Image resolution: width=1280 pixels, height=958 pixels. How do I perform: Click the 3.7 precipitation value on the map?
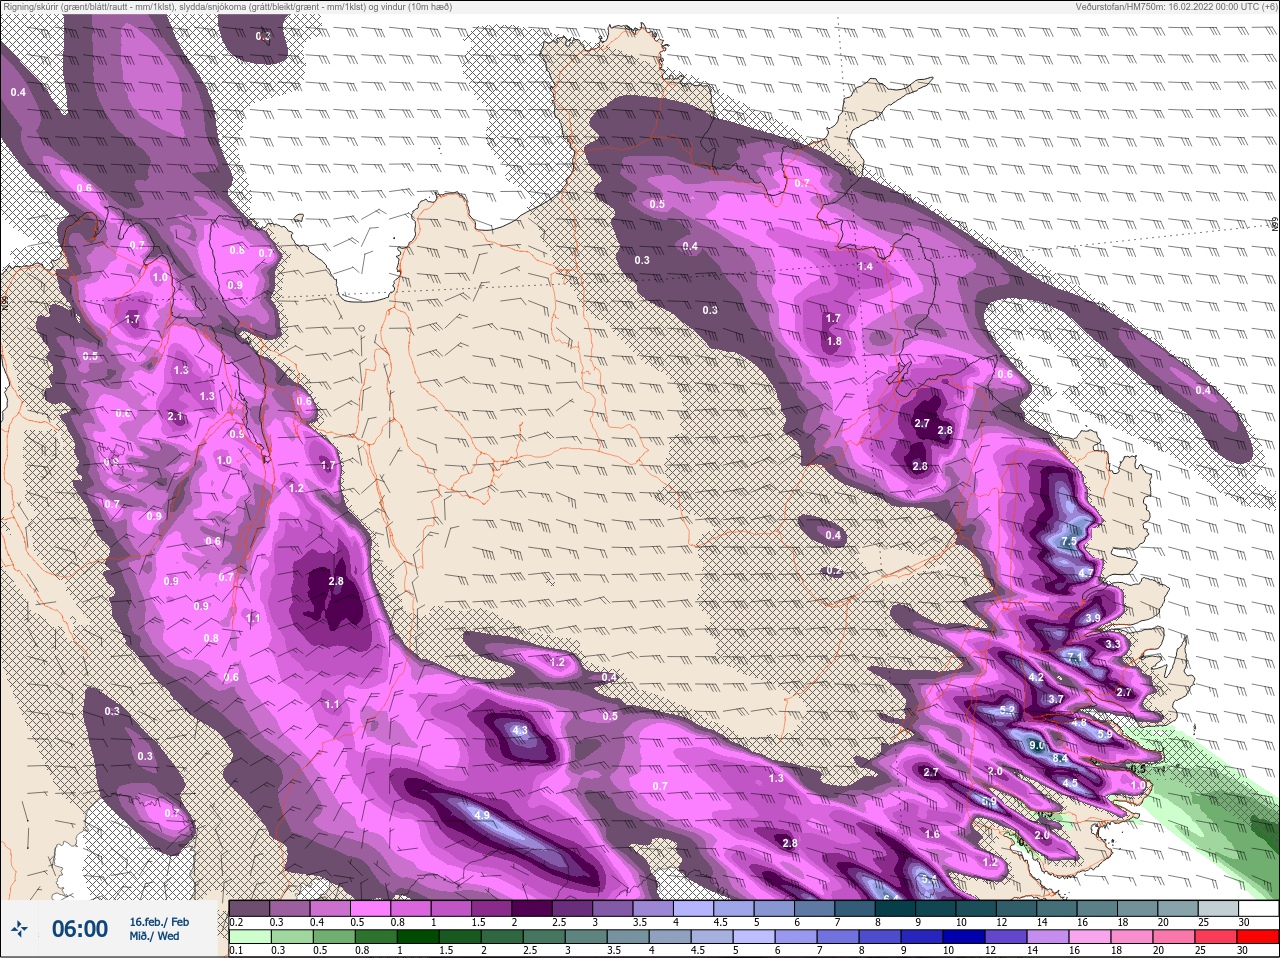(x=1056, y=699)
